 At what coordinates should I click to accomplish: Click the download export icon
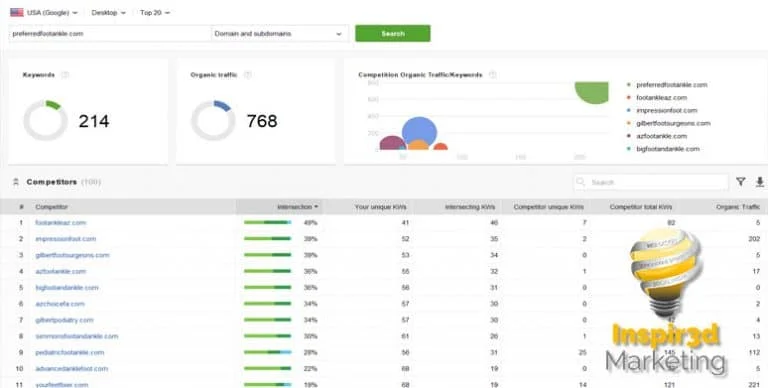760,182
